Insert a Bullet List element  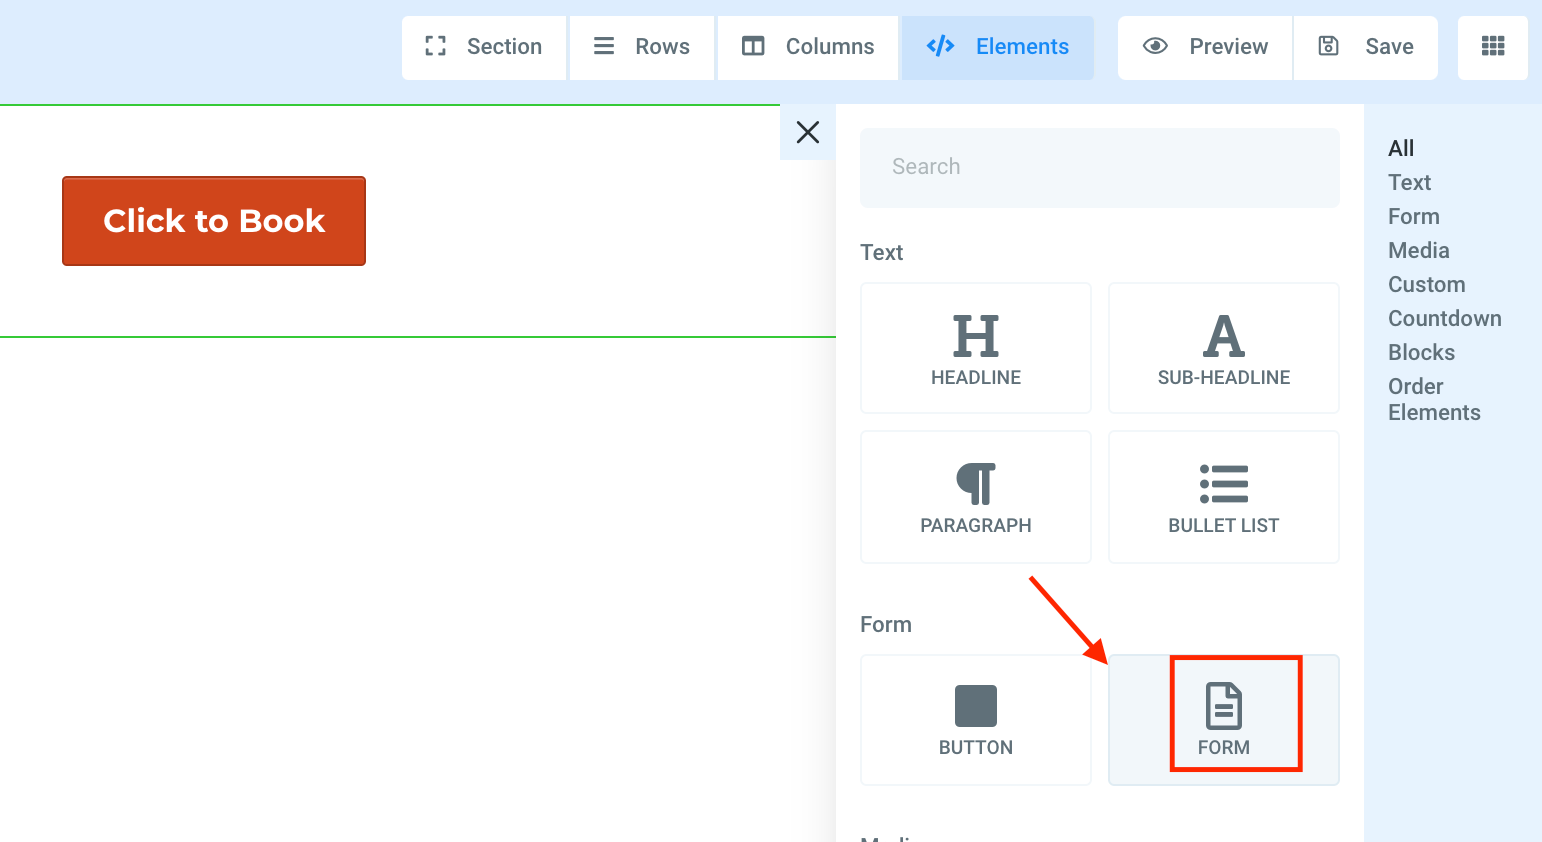pos(1223,497)
